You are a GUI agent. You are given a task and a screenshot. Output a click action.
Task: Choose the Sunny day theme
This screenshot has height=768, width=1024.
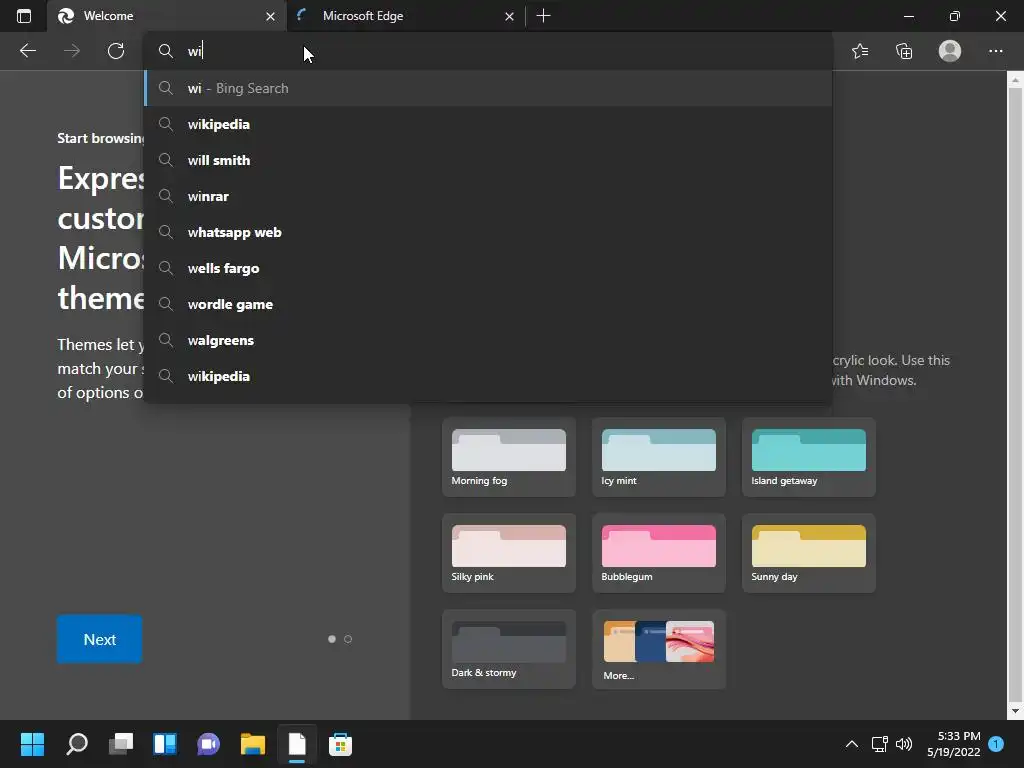click(x=808, y=553)
